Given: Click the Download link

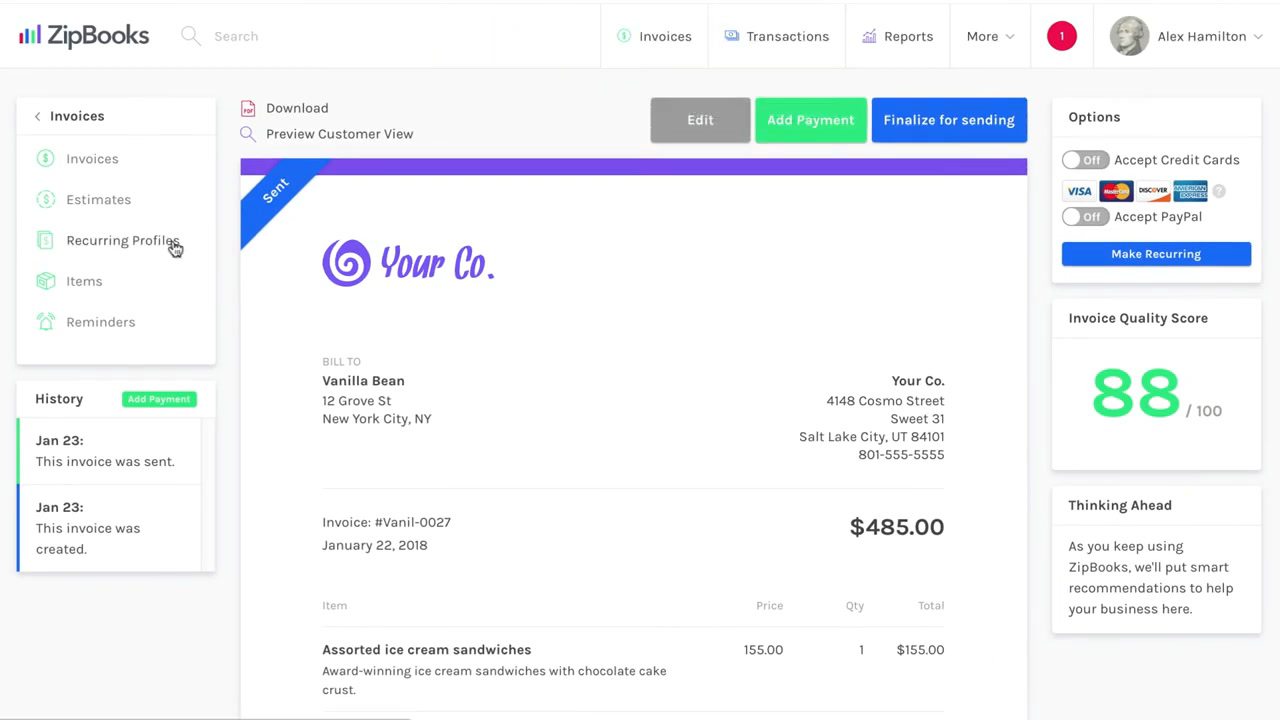Looking at the screenshot, I should coord(297,108).
